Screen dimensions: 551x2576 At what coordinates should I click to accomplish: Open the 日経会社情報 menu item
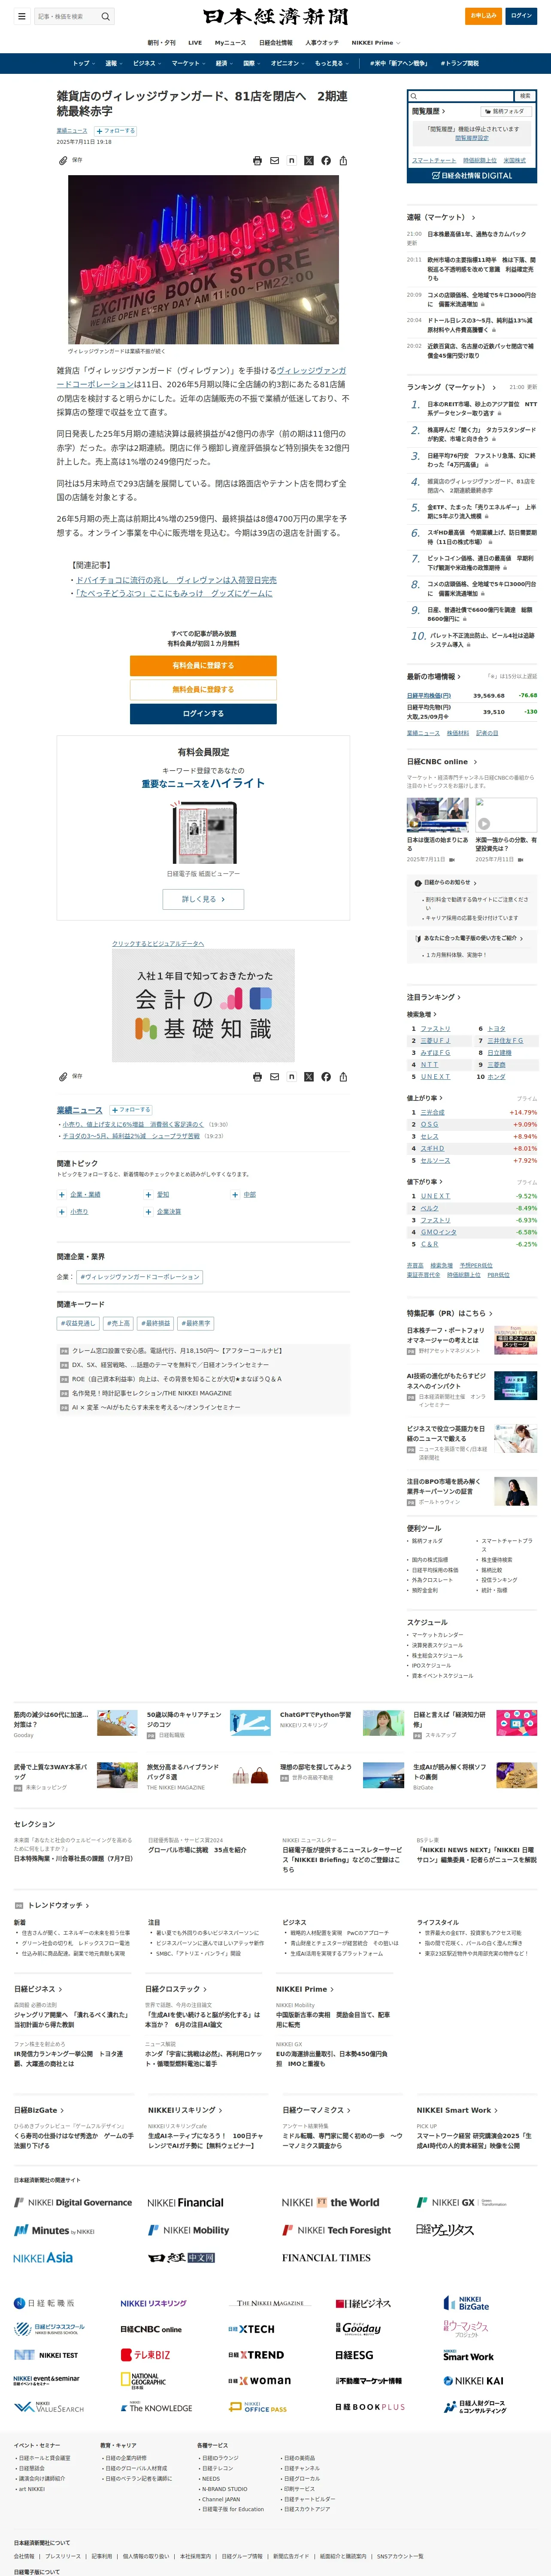coord(276,43)
